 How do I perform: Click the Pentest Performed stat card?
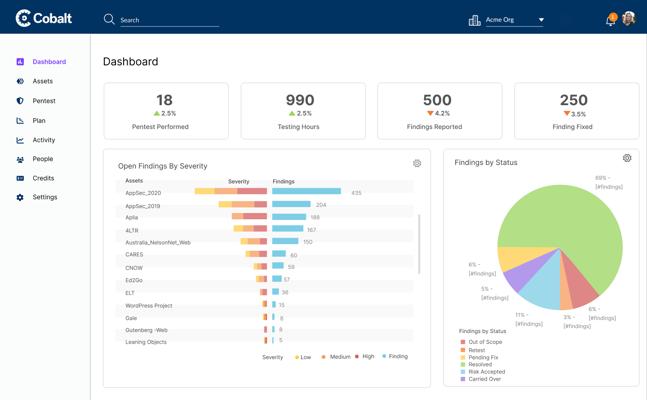(166, 110)
